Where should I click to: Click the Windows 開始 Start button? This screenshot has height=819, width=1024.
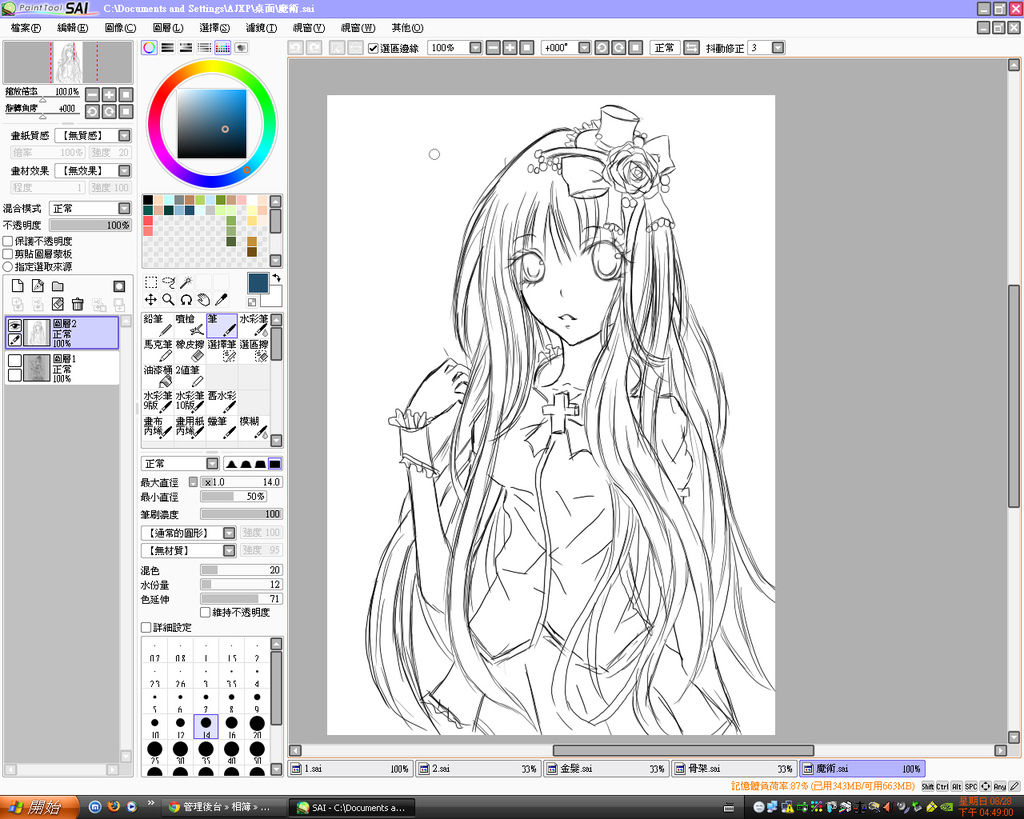(x=39, y=807)
